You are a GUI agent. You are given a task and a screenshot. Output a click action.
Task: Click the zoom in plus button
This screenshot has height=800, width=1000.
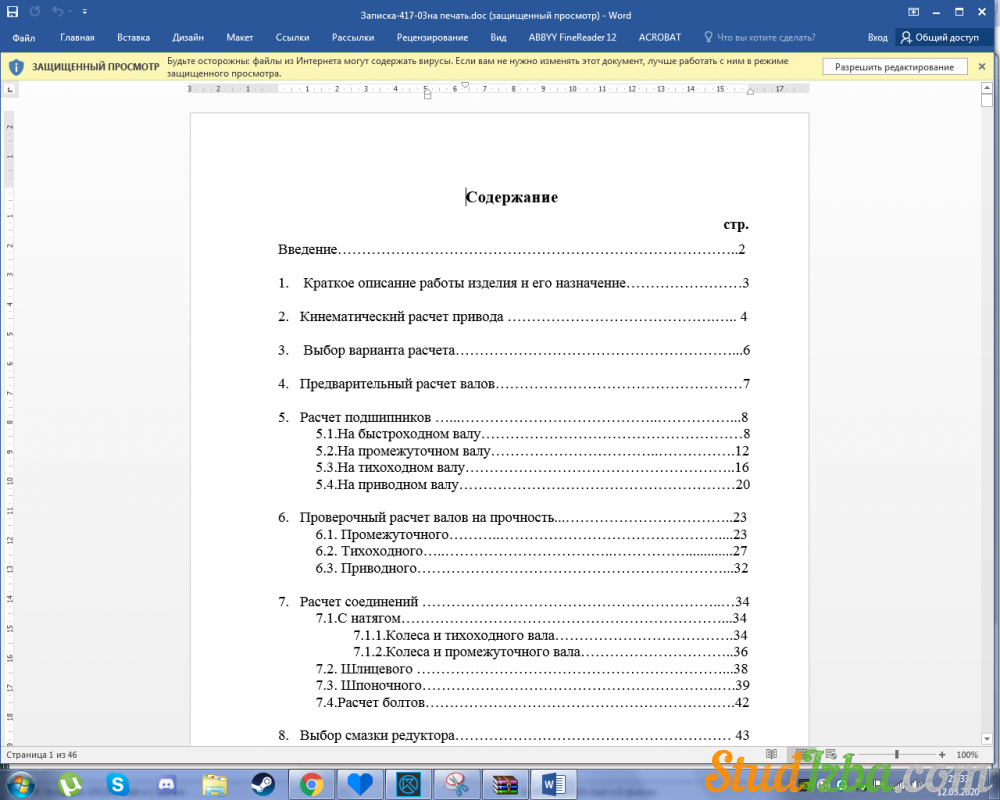pos(942,754)
